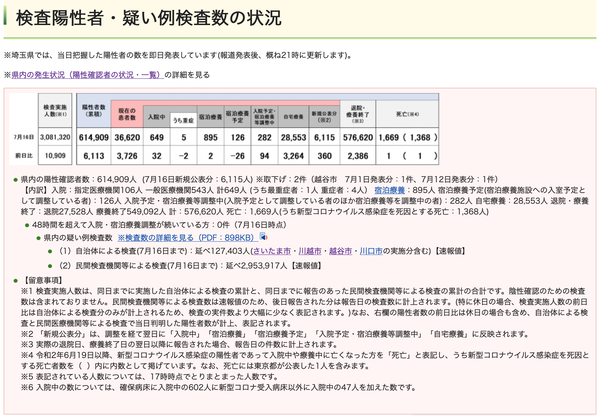The height and width of the screenshot is (416, 600).
Task: Open the 検査数の詳細を見る PDF link
Action: pos(186,238)
